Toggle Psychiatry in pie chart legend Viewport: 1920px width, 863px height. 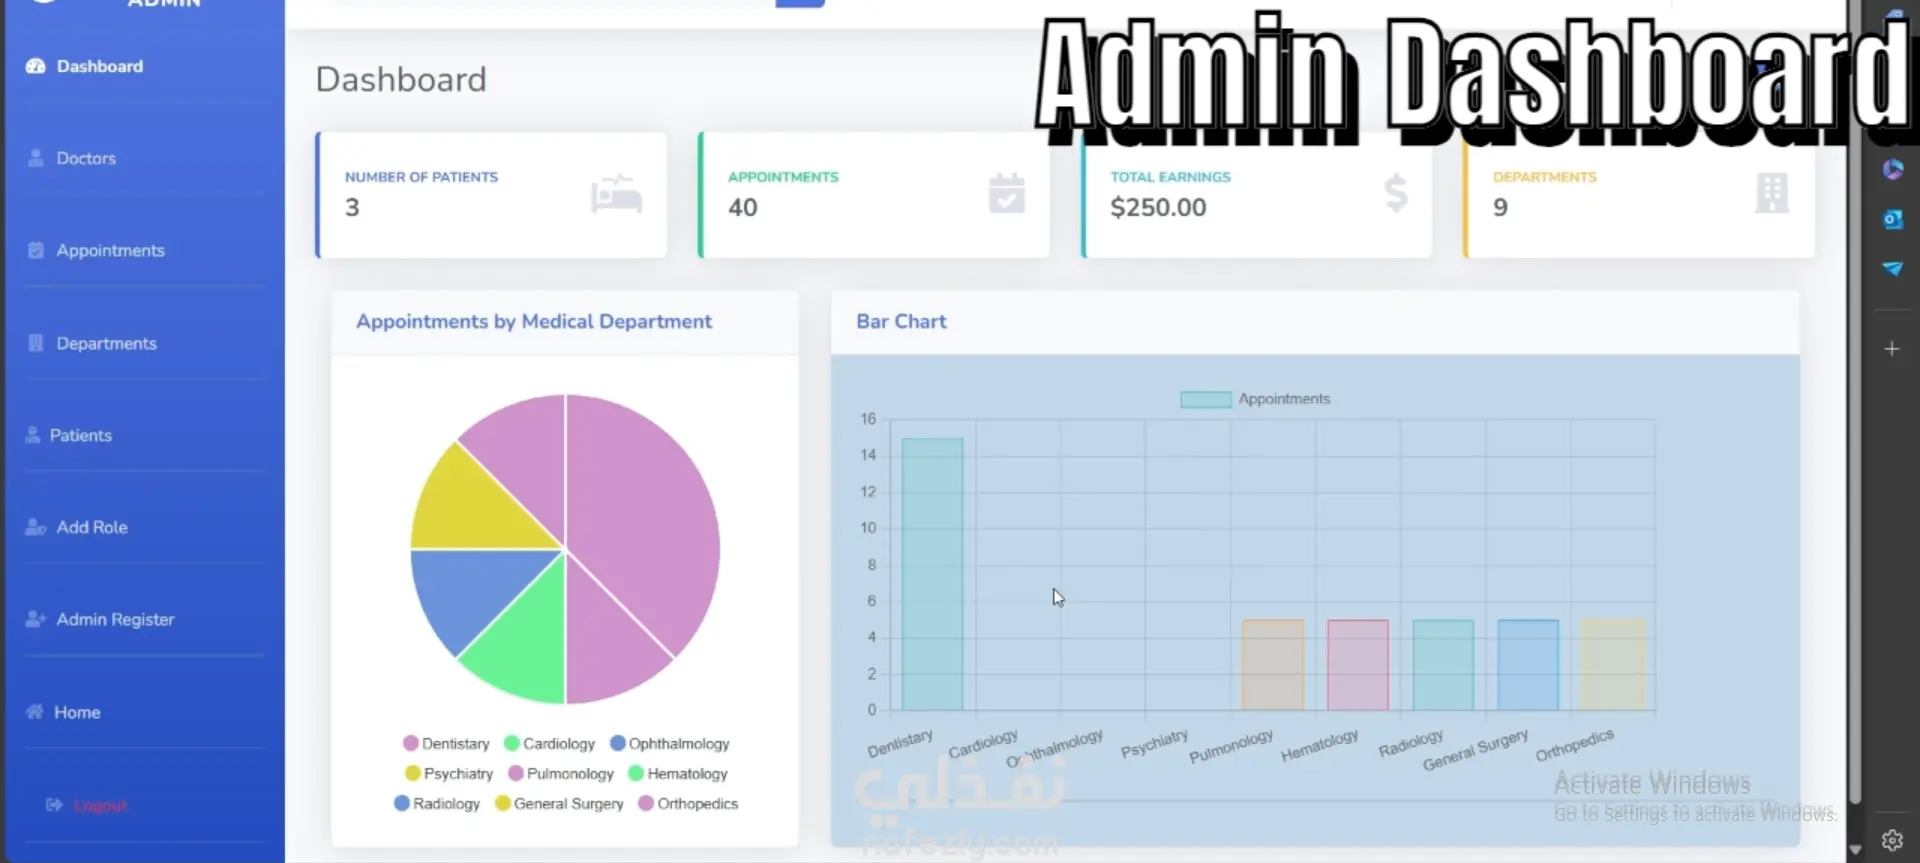point(449,773)
